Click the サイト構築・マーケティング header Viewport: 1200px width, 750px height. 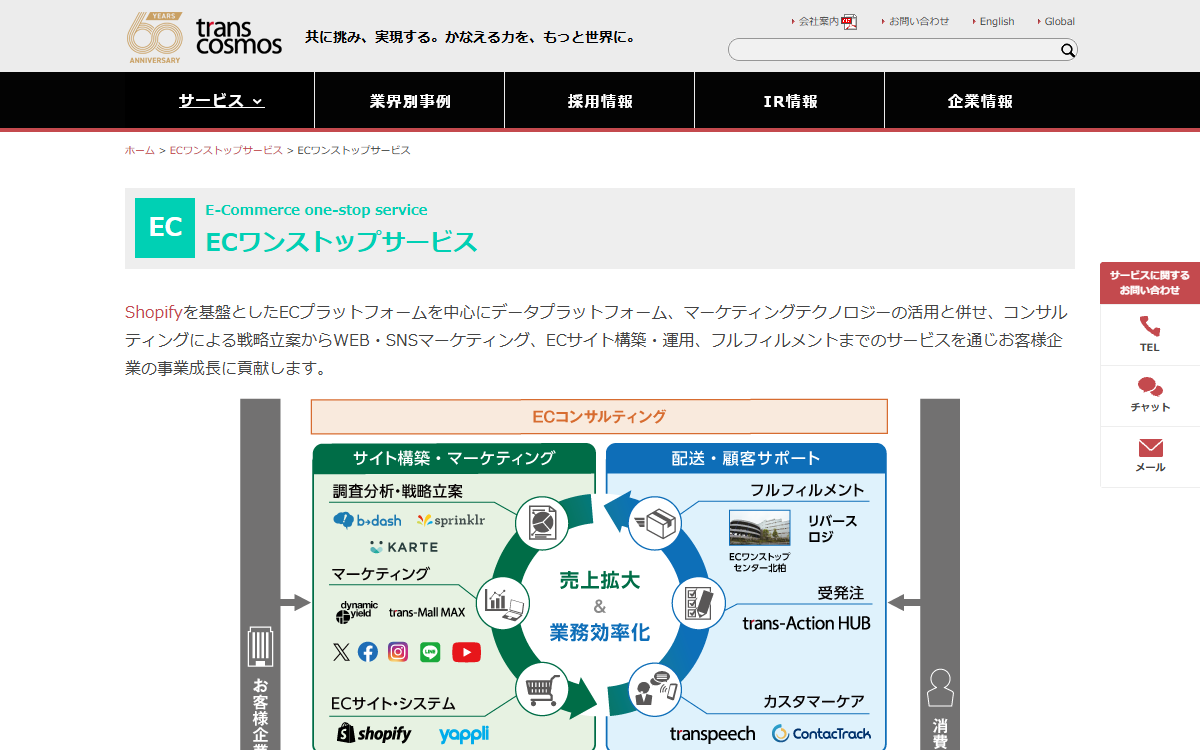(454, 458)
